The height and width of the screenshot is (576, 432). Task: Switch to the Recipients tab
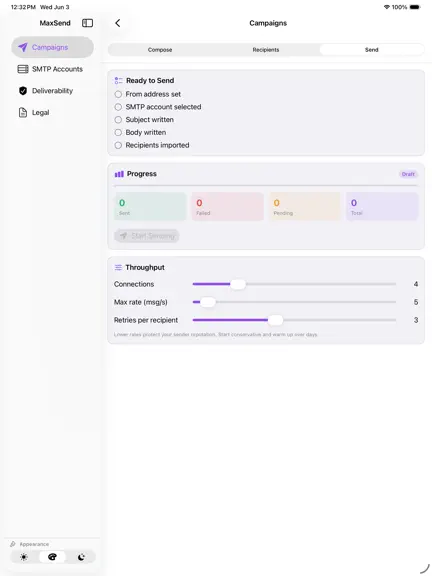tap(266, 50)
